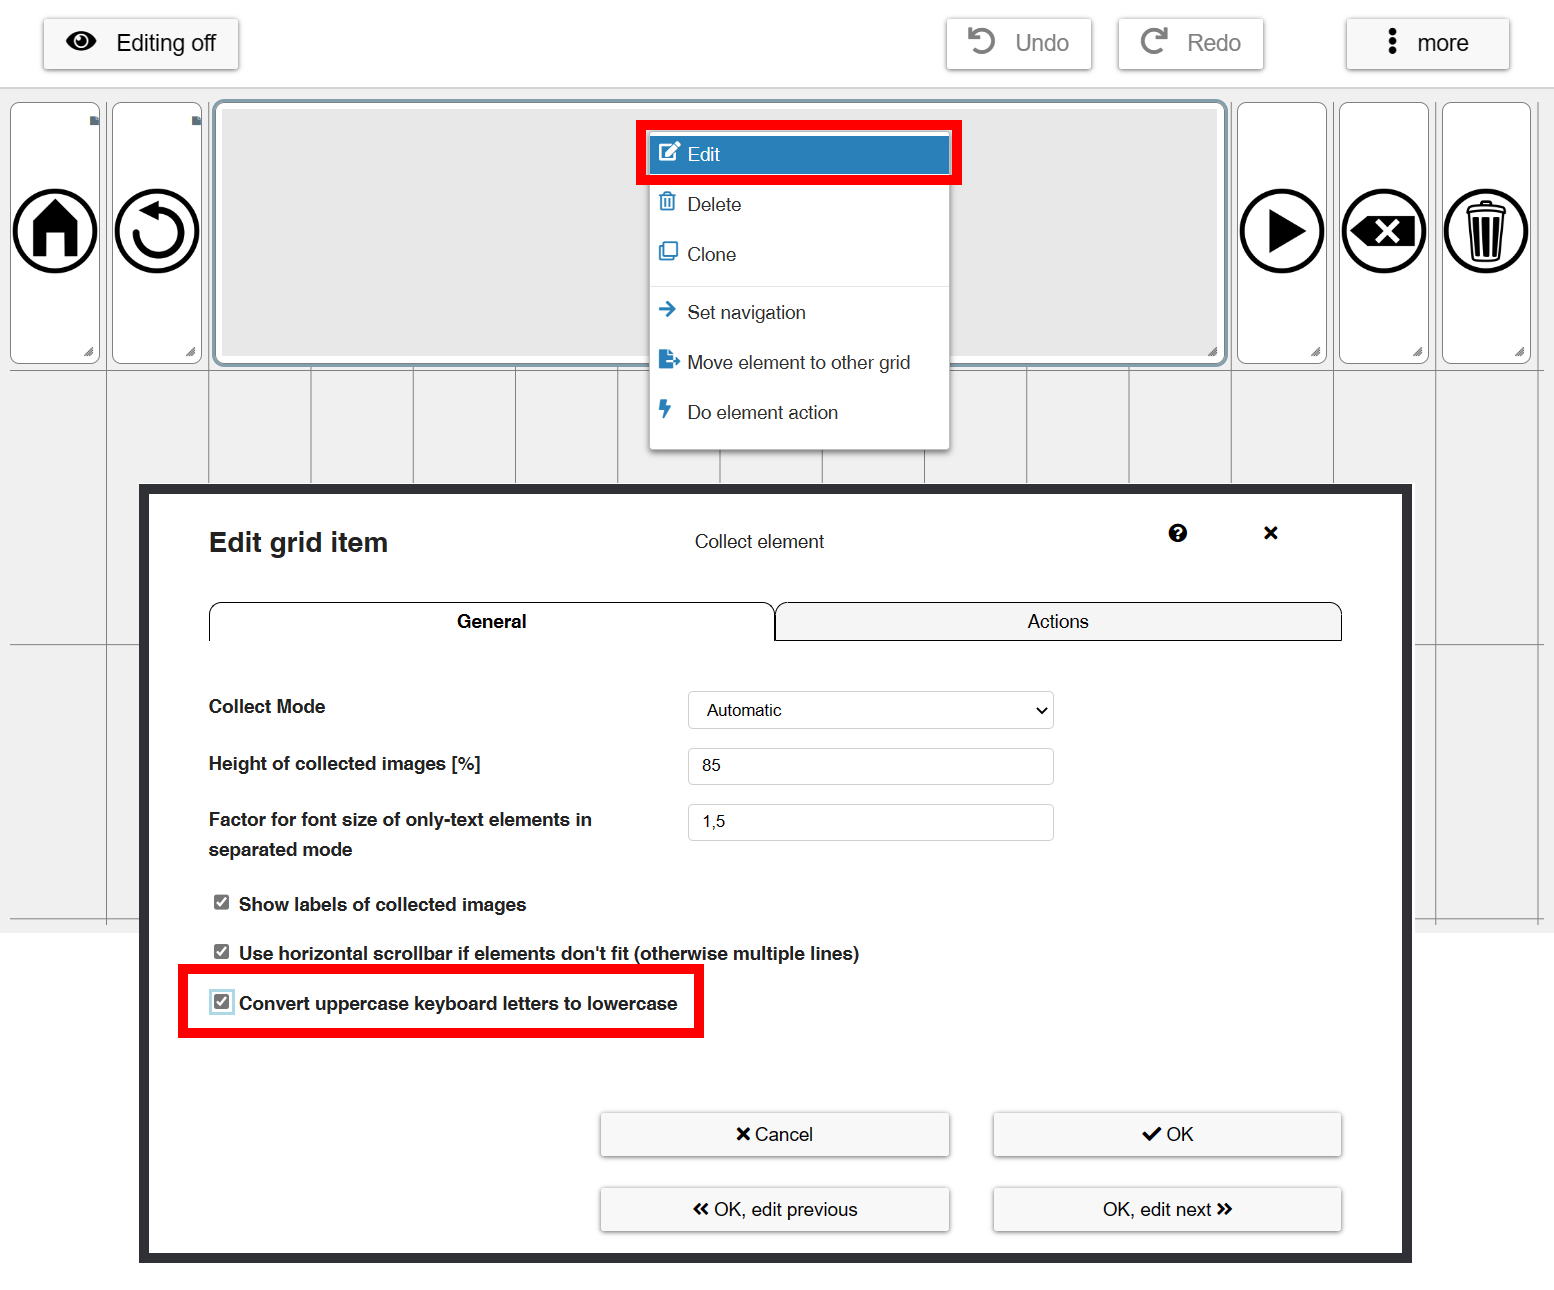Image resolution: width=1554 pixels, height=1290 pixels.
Task: Click the OK button
Action: coord(1167,1134)
